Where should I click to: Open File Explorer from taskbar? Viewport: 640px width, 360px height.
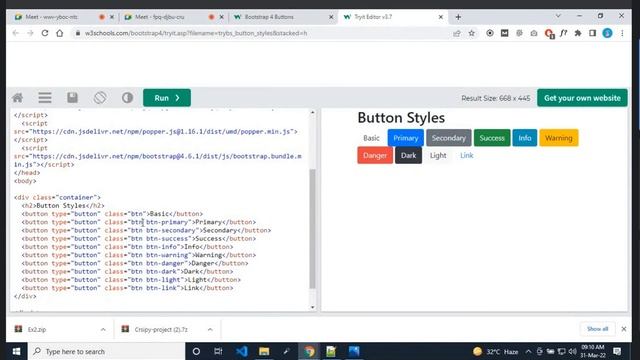(x=264, y=351)
